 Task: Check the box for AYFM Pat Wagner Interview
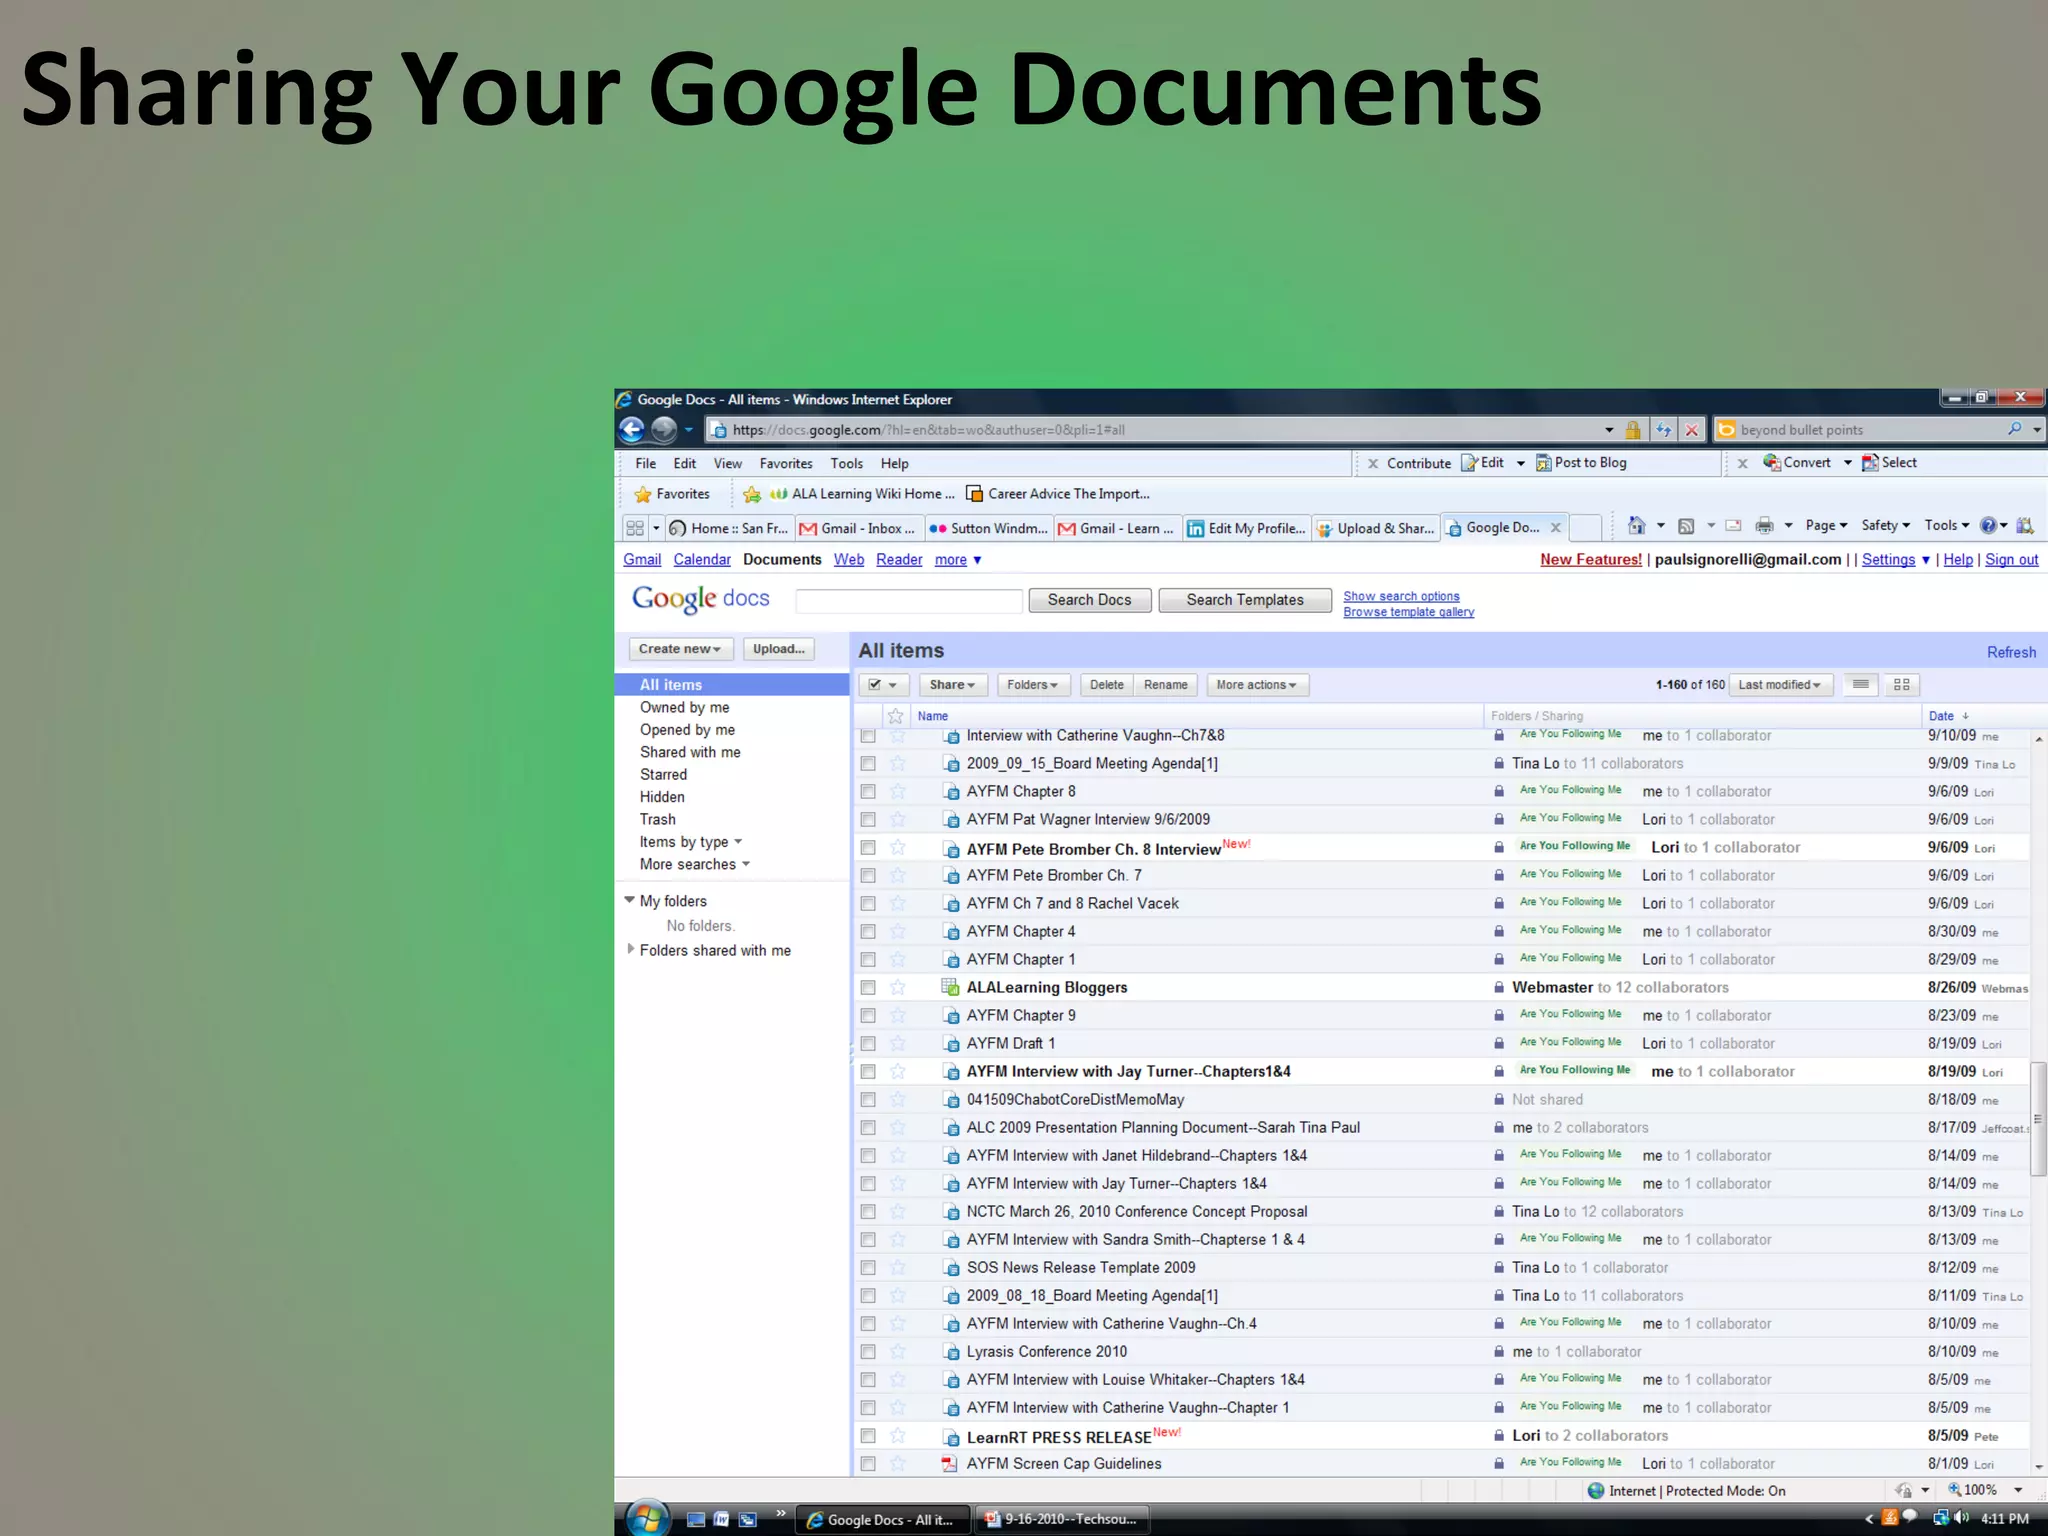click(868, 819)
